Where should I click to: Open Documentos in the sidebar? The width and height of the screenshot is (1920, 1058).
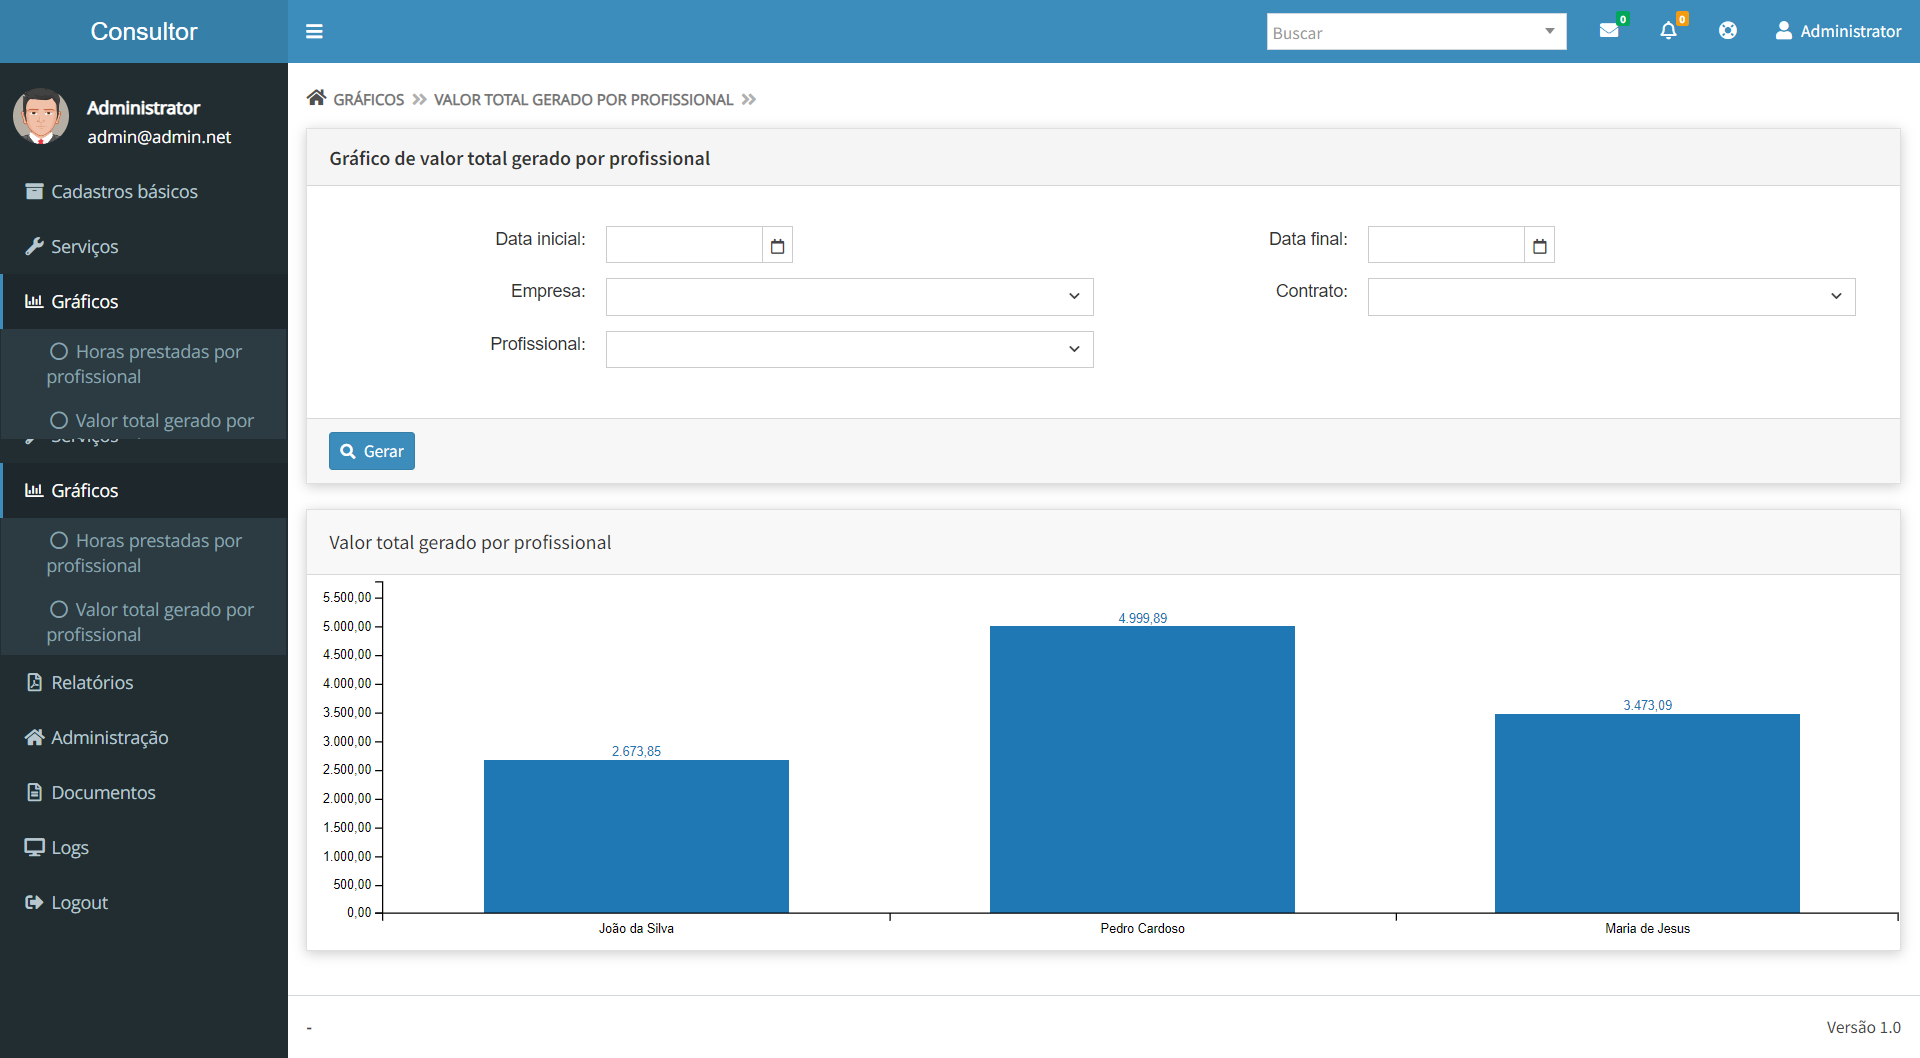[144, 792]
